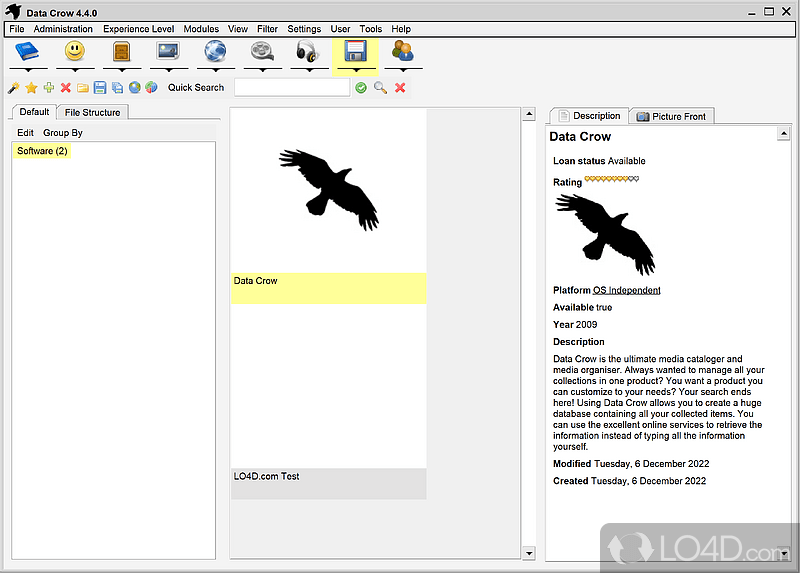Select the Software (2) tree node

coord(42,151)
